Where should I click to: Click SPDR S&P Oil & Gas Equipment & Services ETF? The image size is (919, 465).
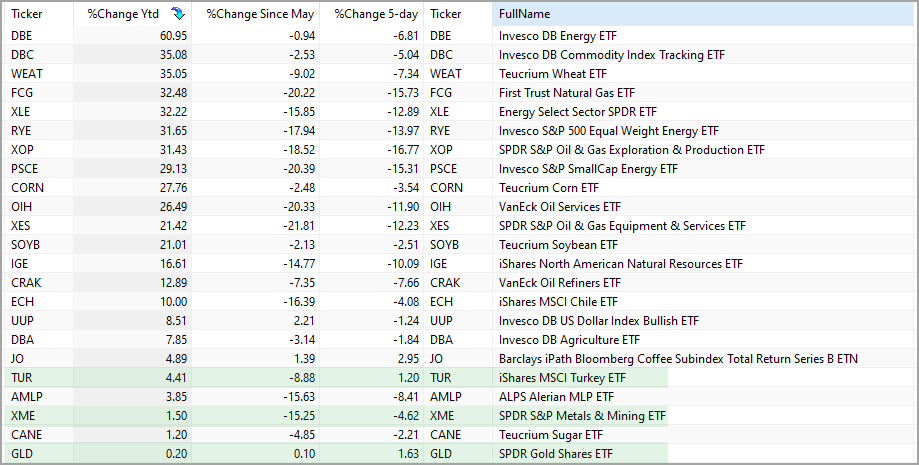pos(622,226)
